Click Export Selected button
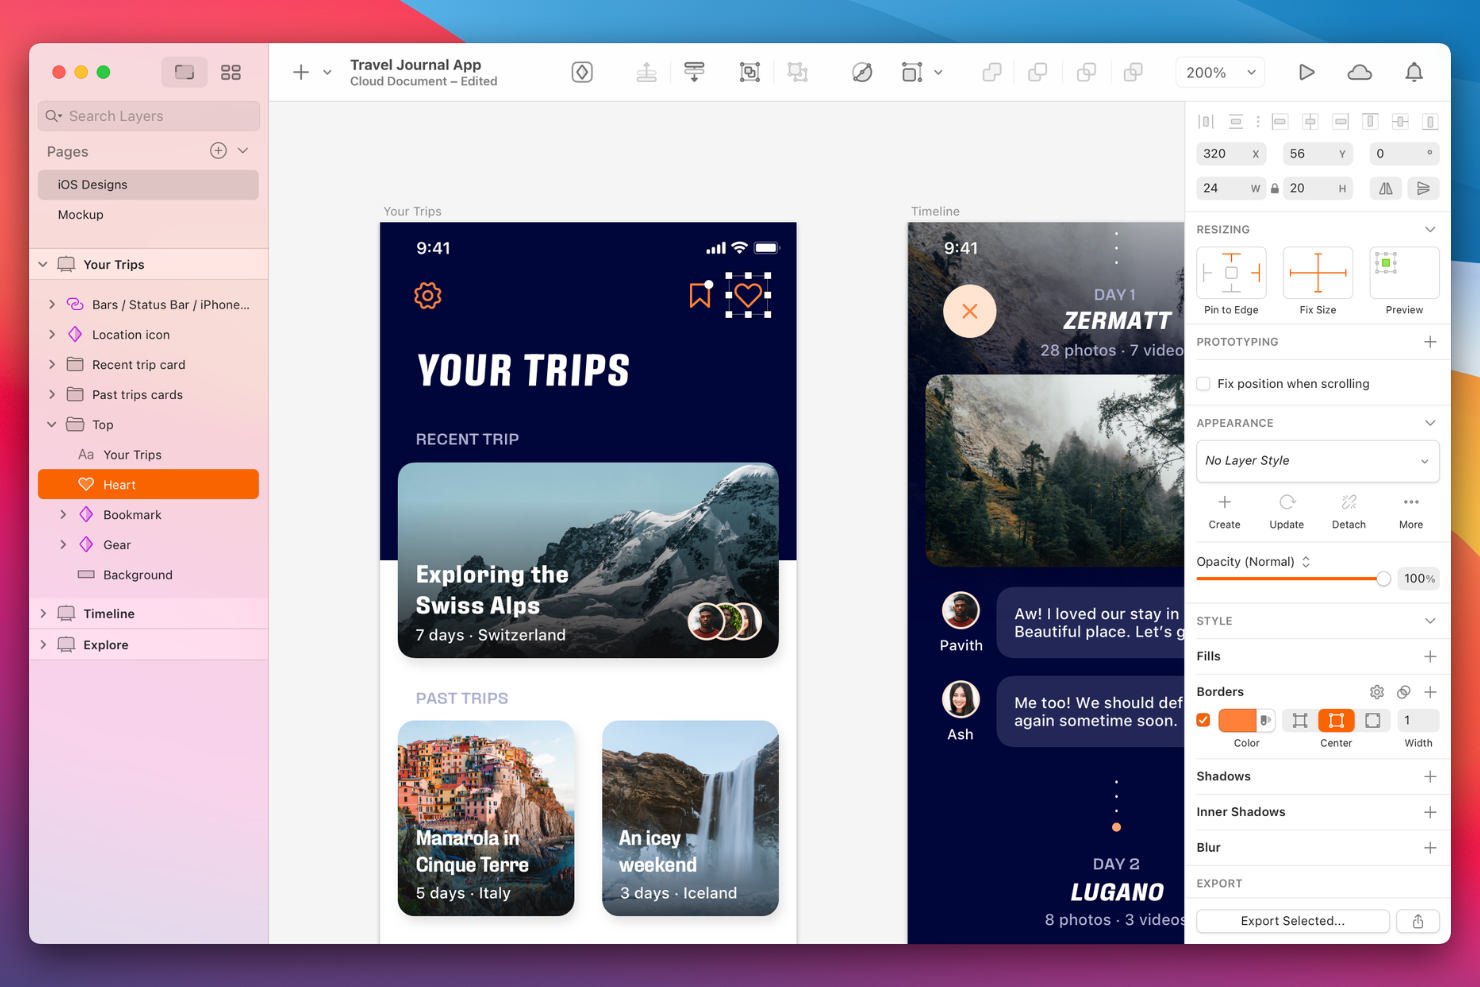Viewport: 1480px width, 987px height. pos(1292,921)
